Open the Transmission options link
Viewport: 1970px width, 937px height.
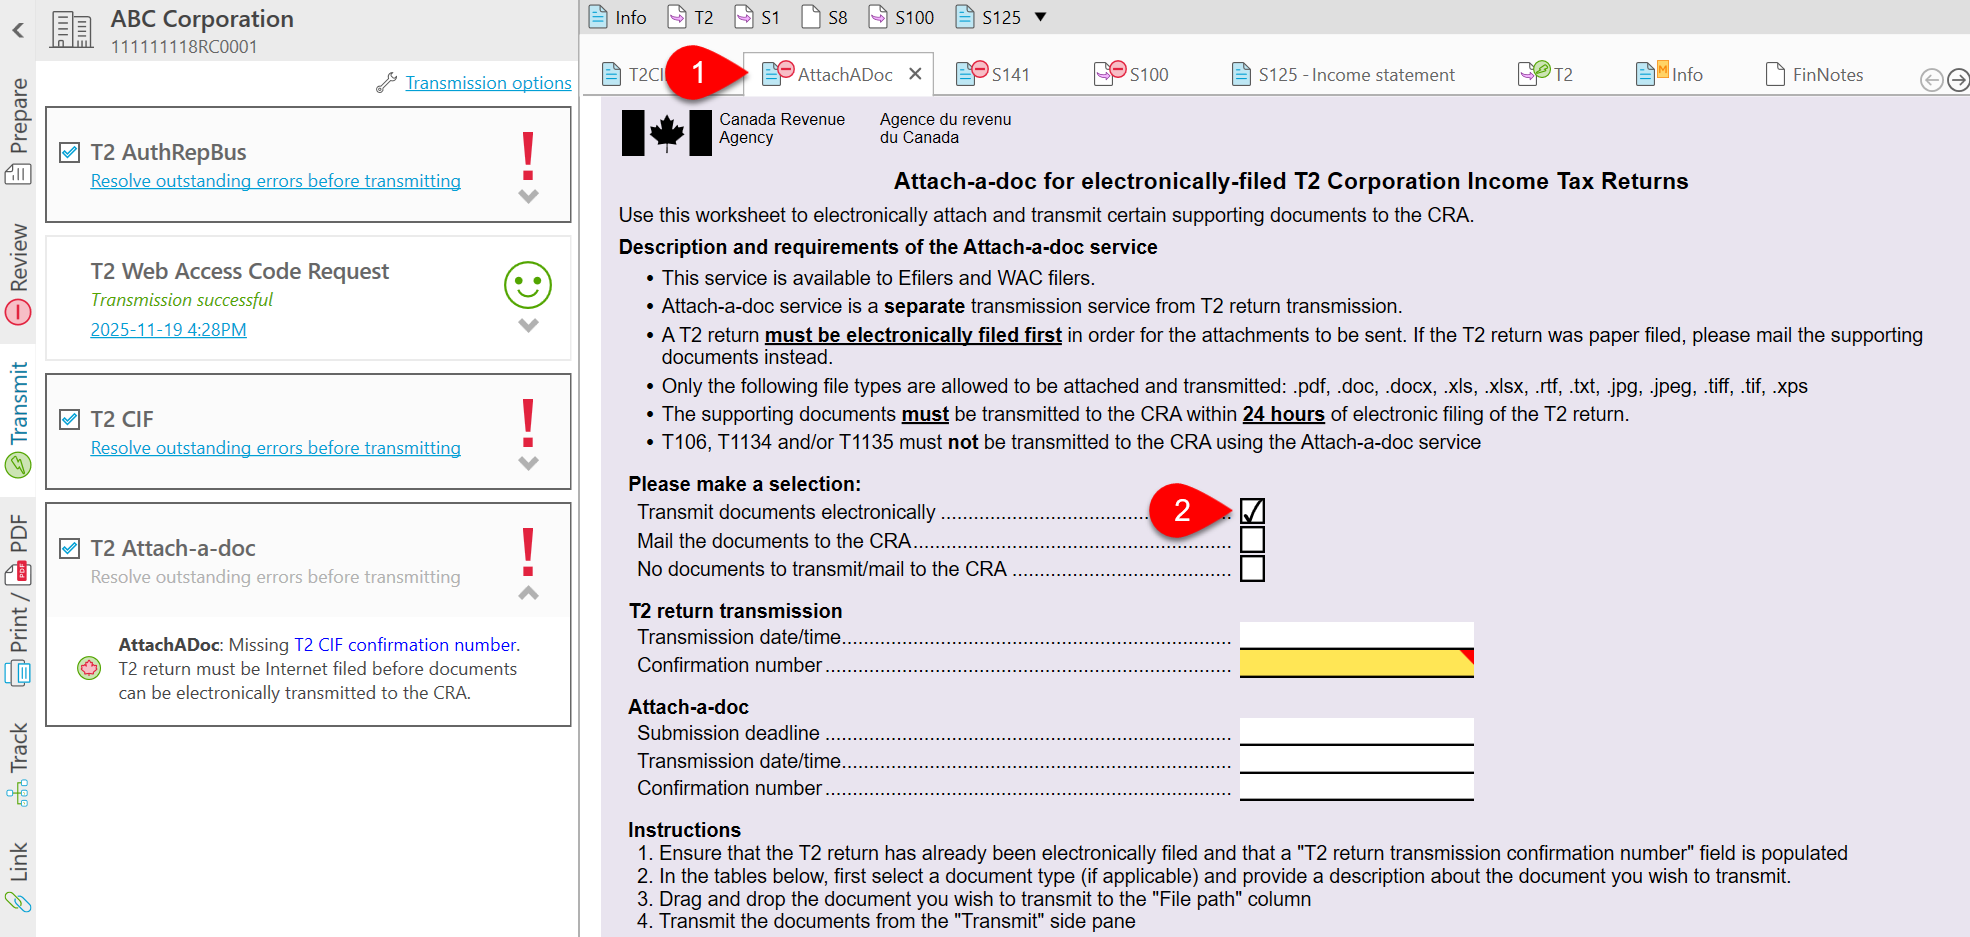[x=488, y=82]
